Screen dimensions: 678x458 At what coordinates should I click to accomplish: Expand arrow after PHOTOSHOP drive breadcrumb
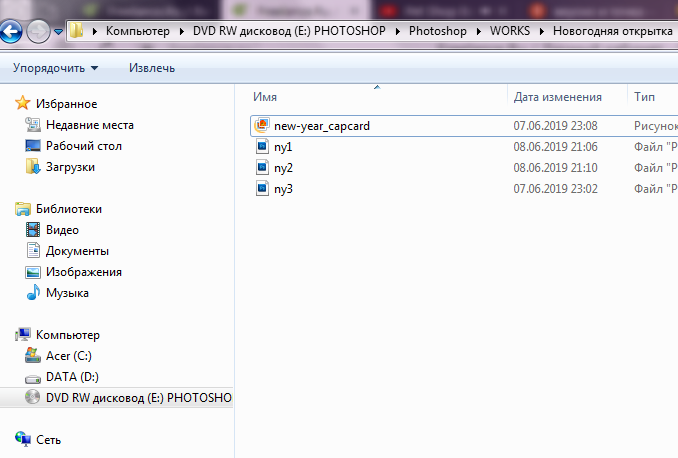tap(397, 31)
